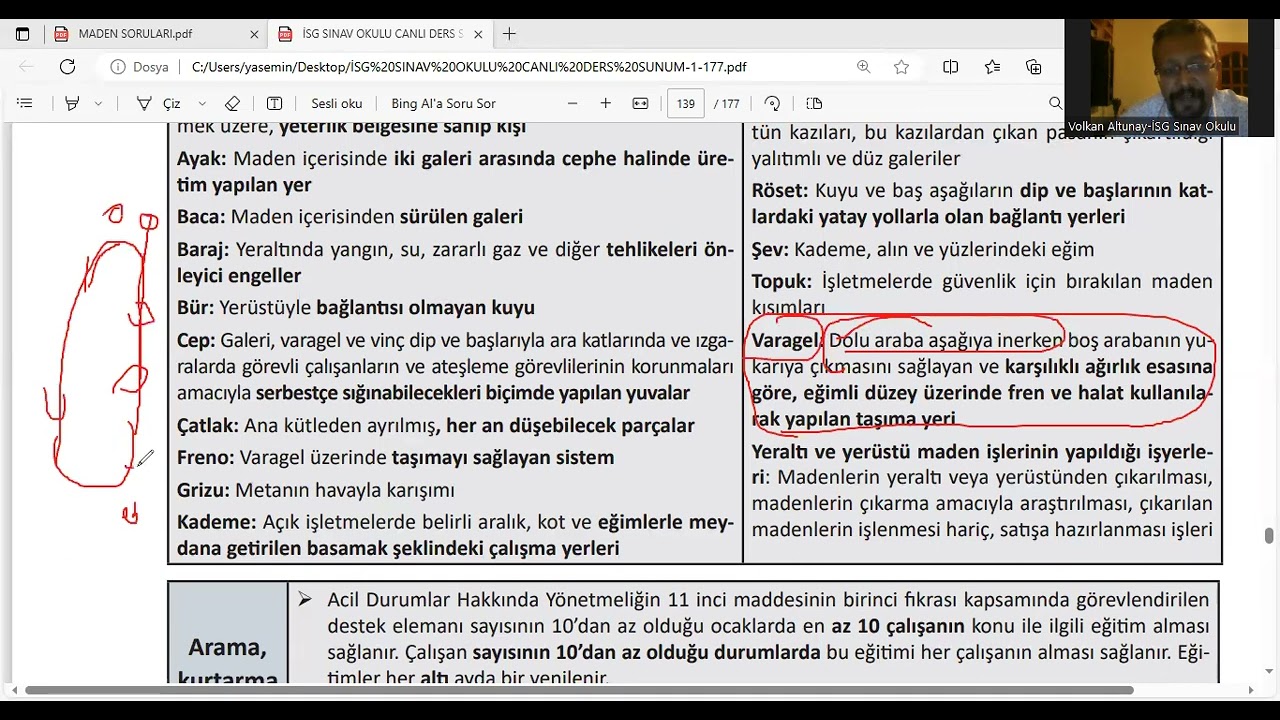
Task: Open a new browser tab
Action: tap(509, 34)
